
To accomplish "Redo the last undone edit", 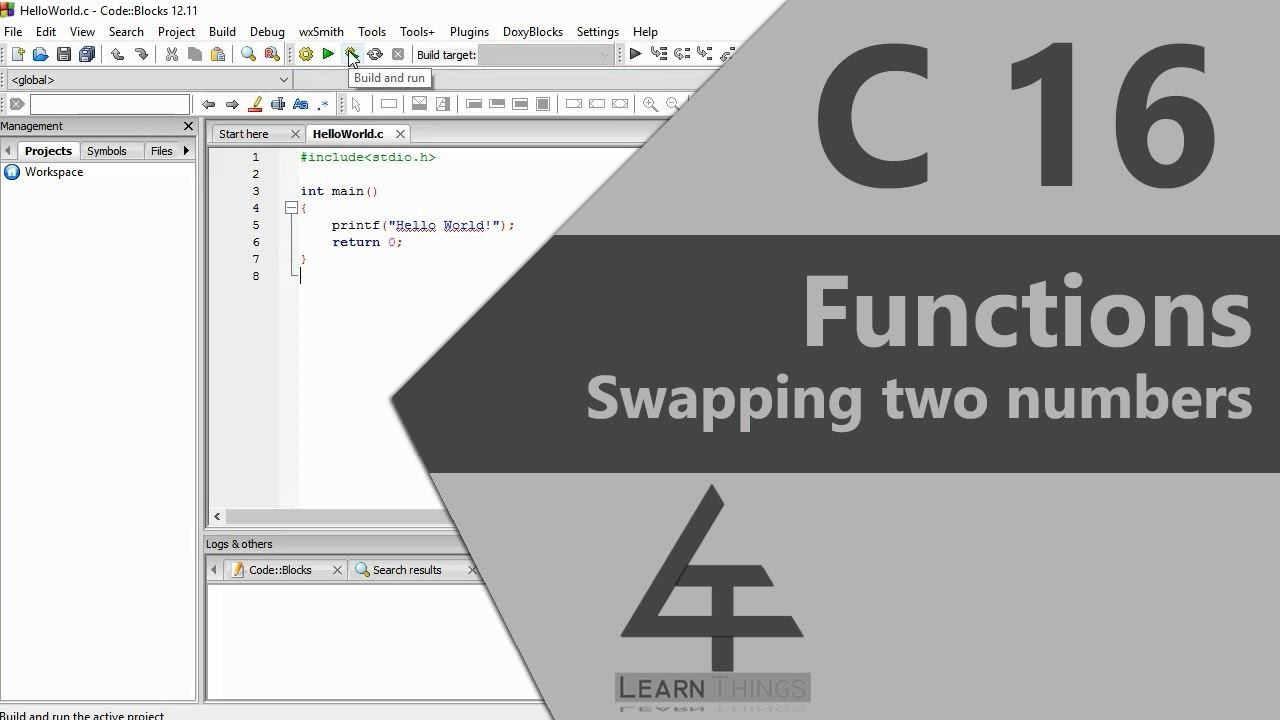I will (x=141, y=55).
